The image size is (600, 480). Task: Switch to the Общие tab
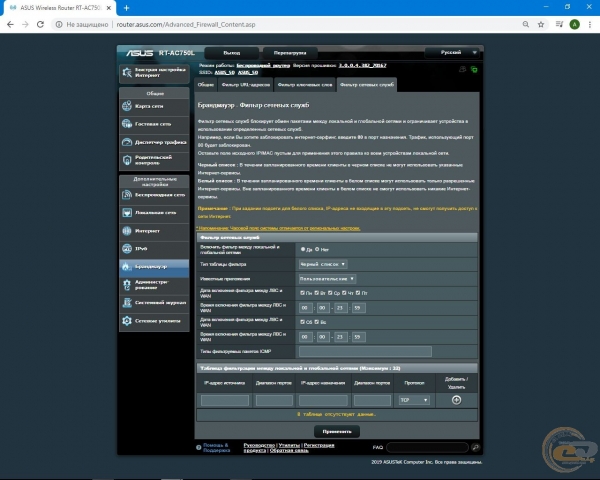coord(205,85)
